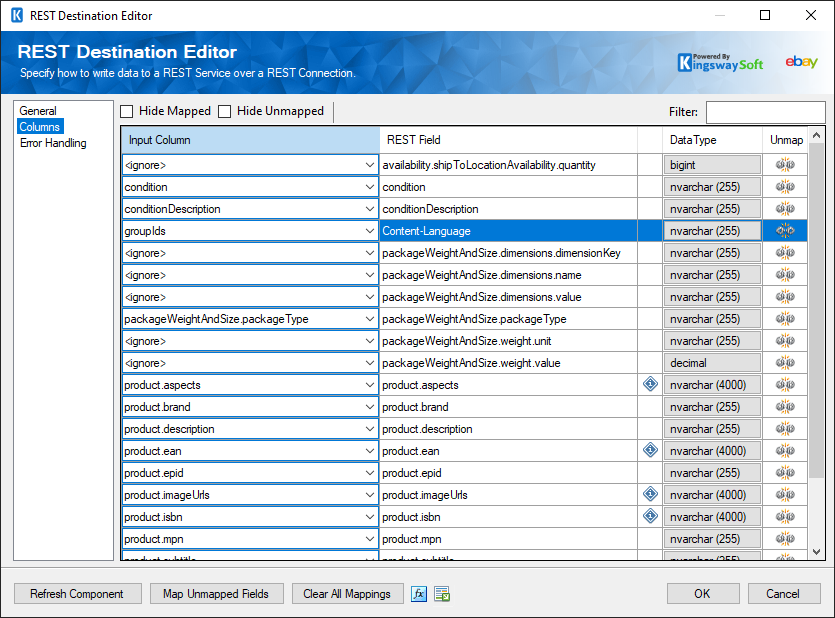Click Map Unmapped Fields button
Image resolution: width=835 pixels, height=618 pixels.
pos(216,594)
